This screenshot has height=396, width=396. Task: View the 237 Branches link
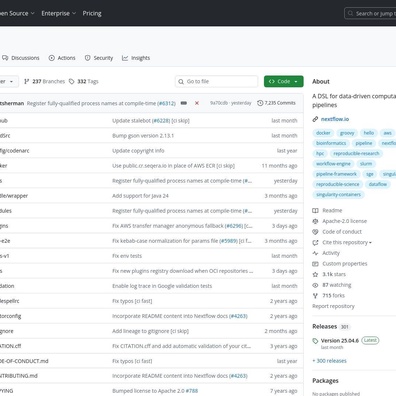tap(44, 81)
